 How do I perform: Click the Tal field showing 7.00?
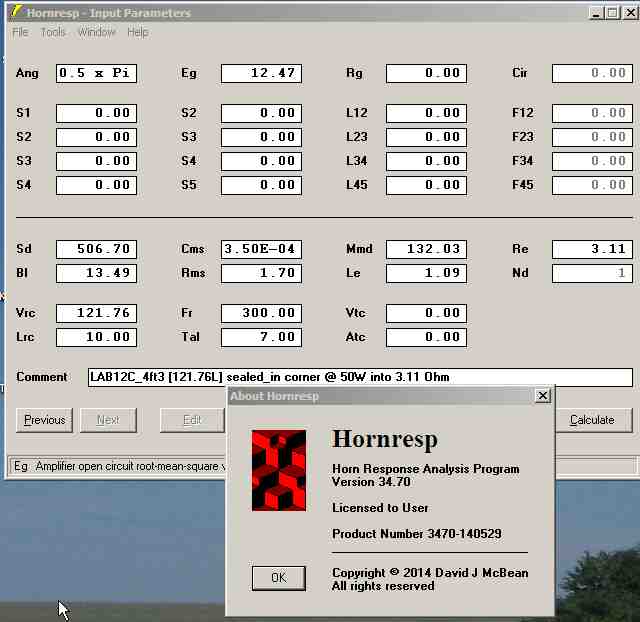click(261, 338)
